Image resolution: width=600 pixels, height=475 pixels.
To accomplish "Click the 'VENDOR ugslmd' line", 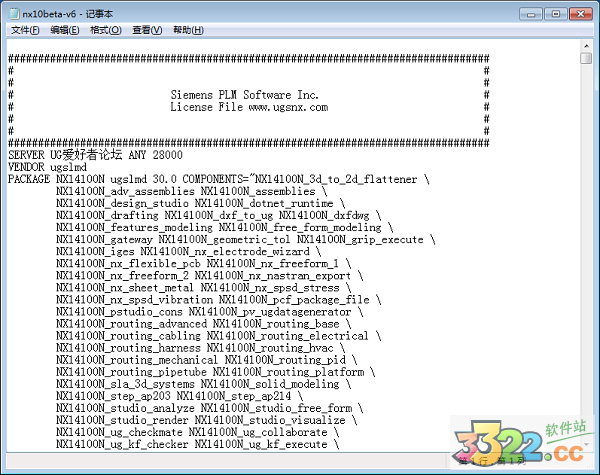I will point(47,167).
